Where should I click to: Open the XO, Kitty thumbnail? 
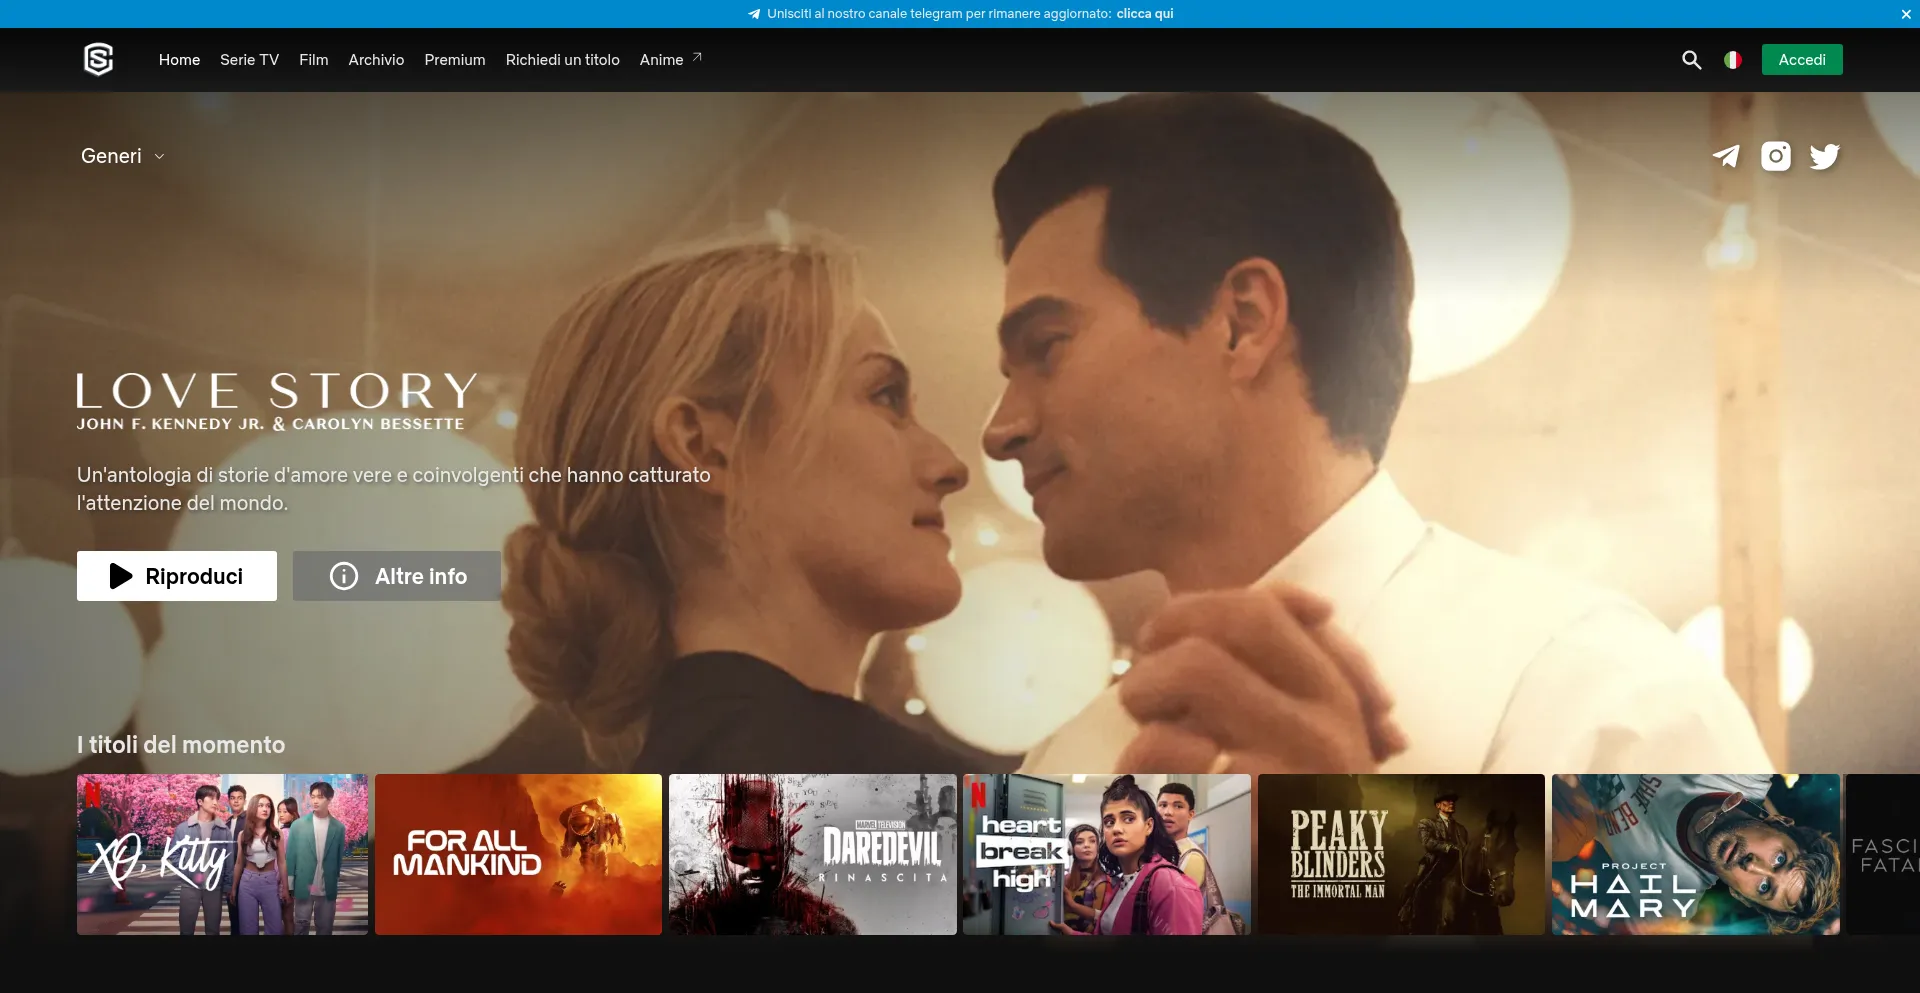pos(222,854)
